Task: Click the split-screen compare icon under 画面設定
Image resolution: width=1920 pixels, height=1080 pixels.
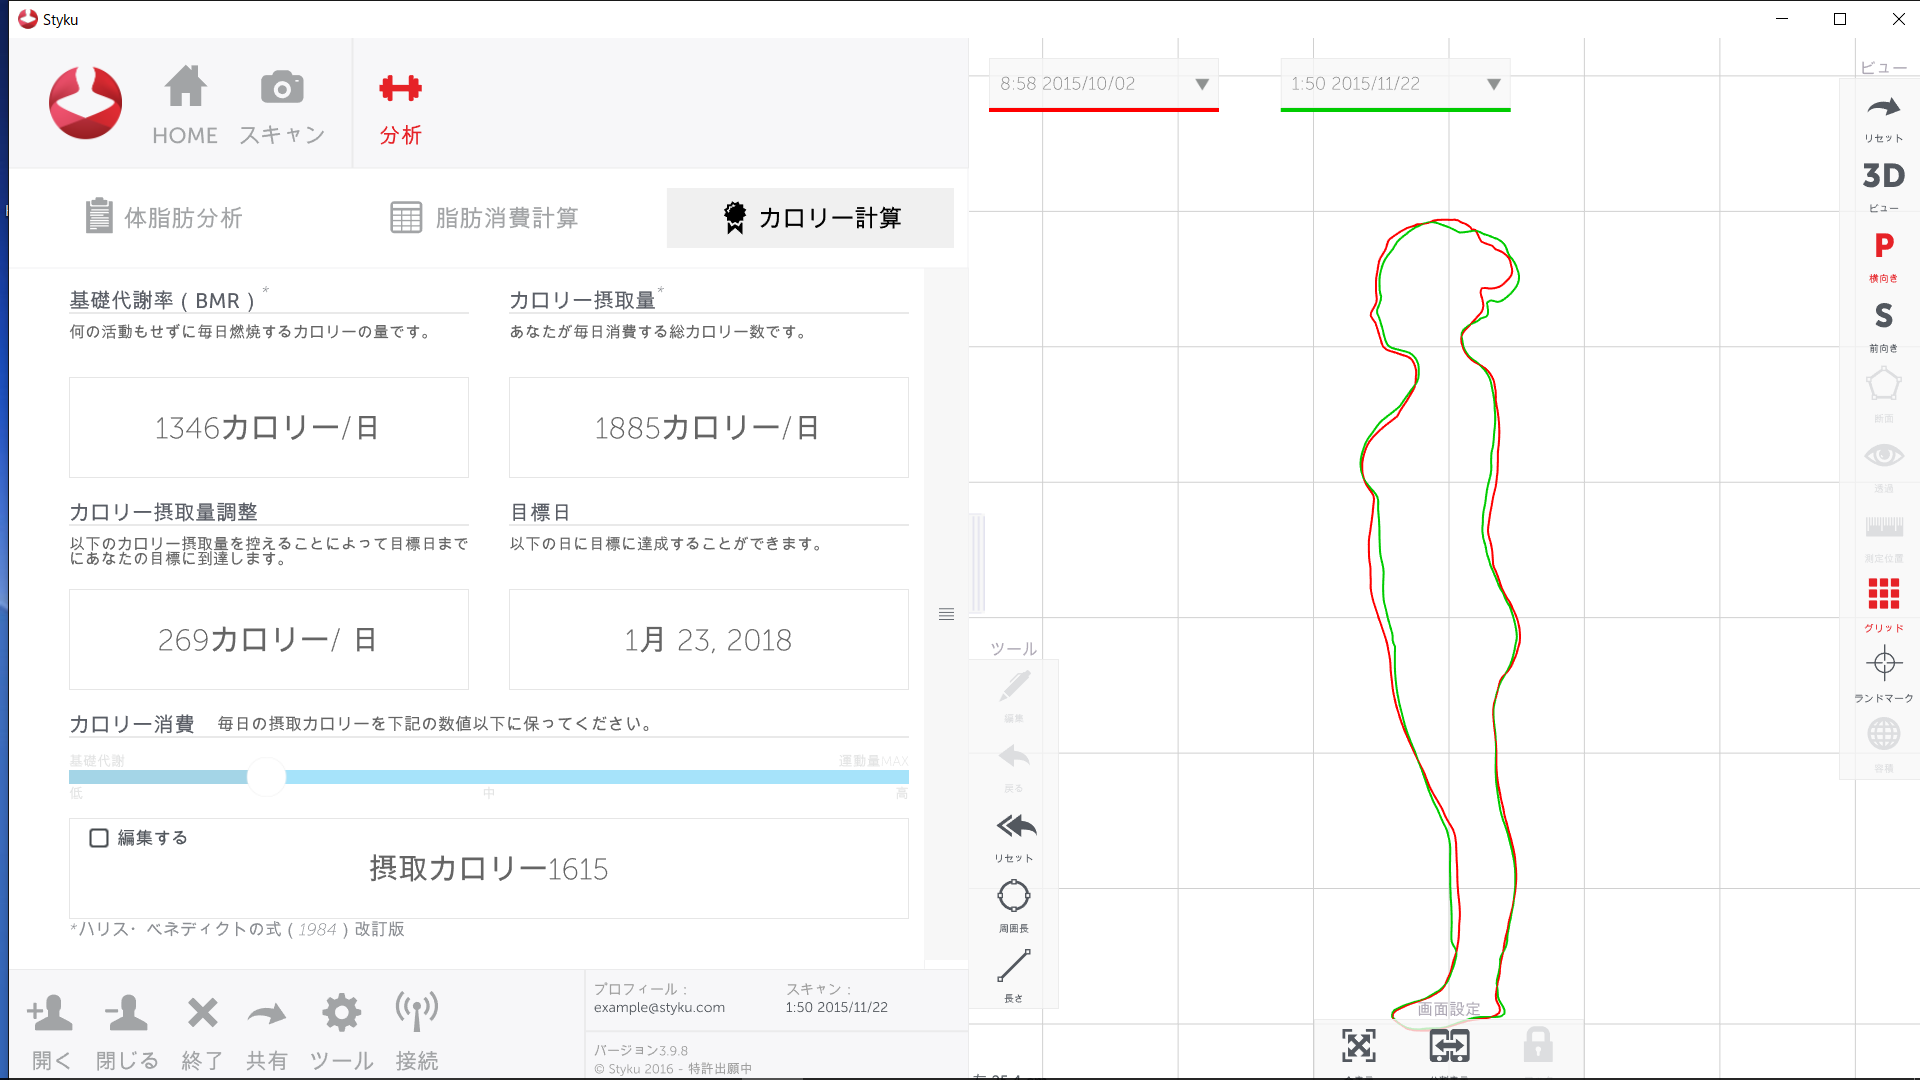Action: [x=1449, y=1046]
